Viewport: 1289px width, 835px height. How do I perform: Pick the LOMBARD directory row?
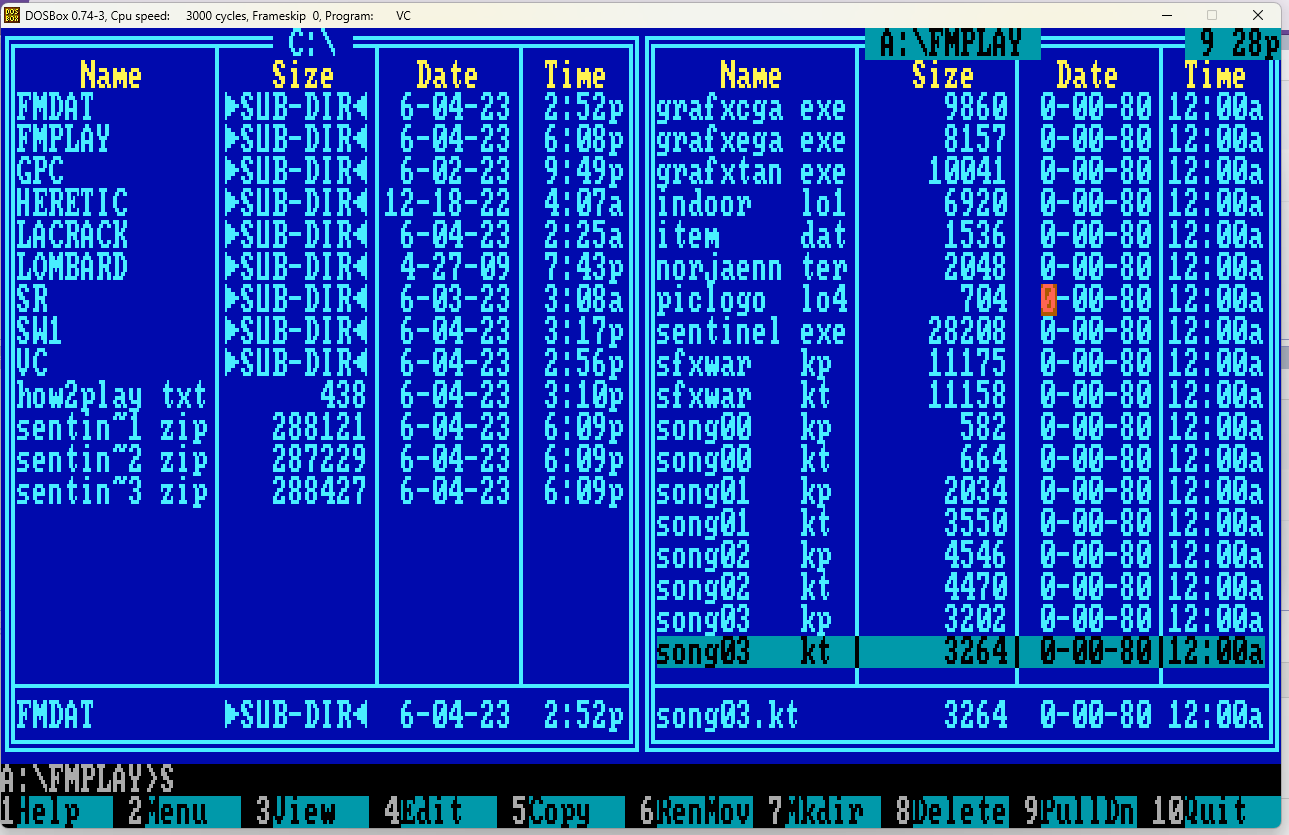pyautogui.click(x=320, y=267)
